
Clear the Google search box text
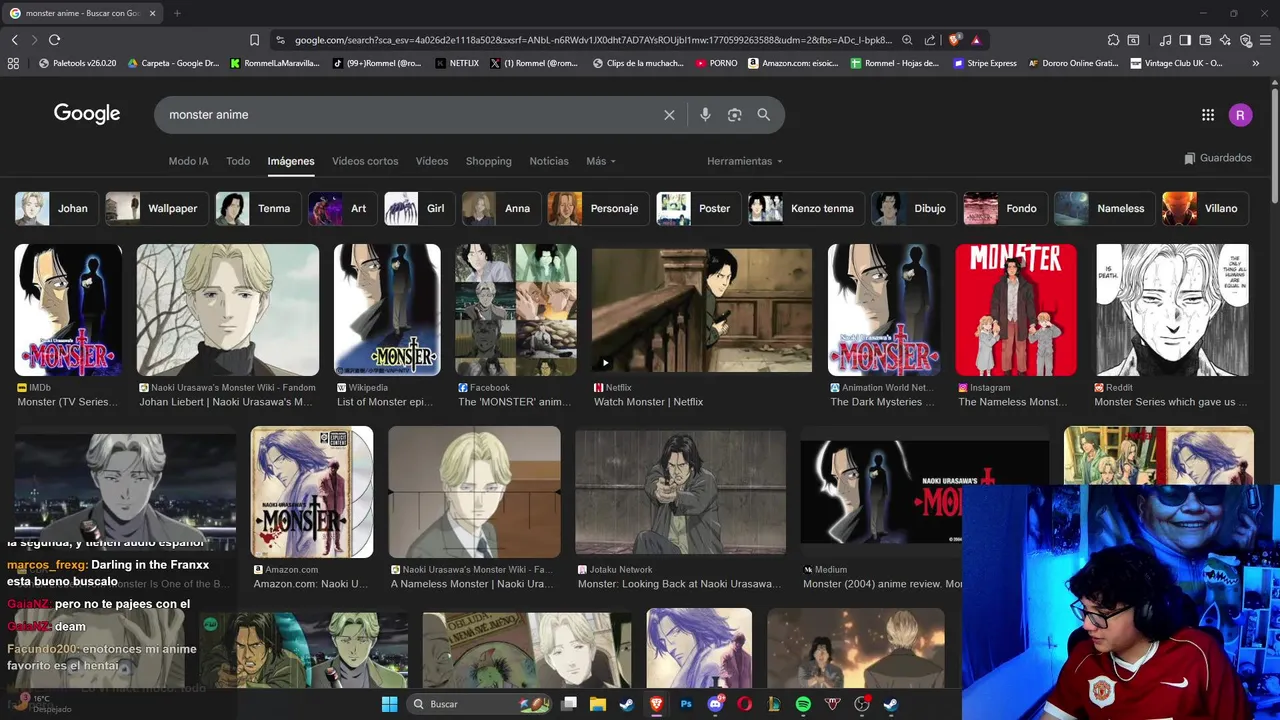(x=669, y=115)
